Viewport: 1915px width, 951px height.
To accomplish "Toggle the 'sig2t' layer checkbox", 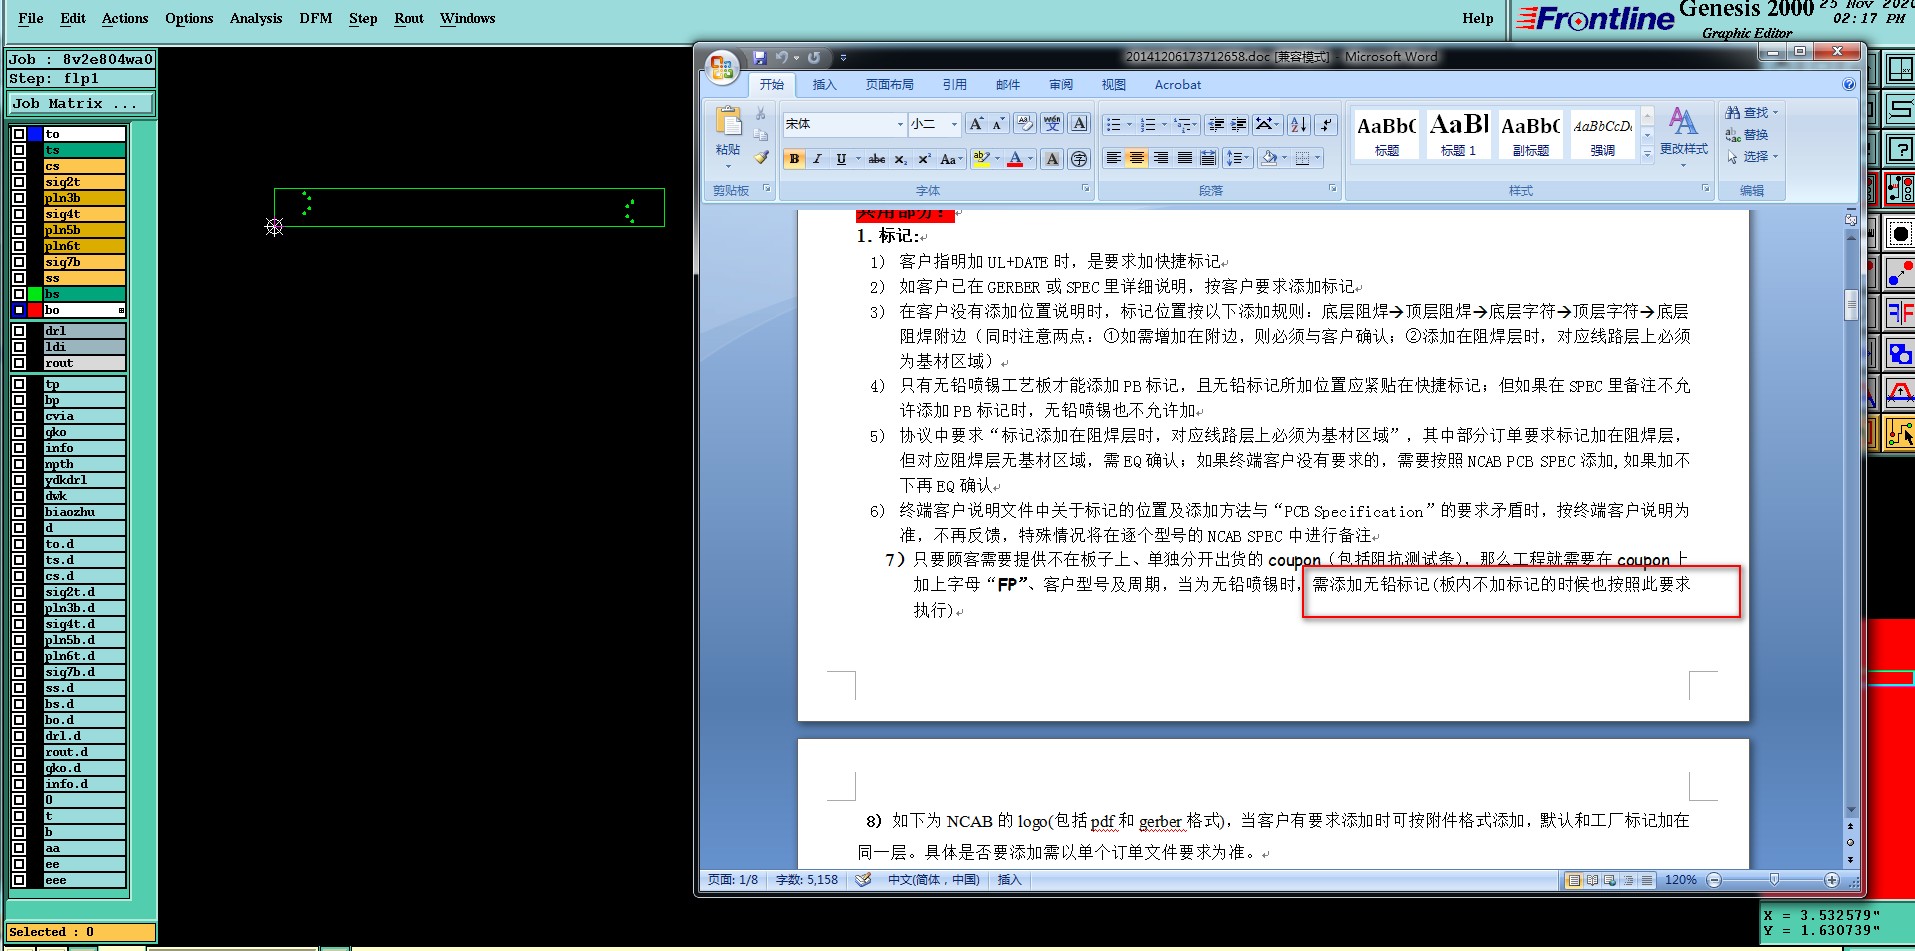I will coord(18,182).
